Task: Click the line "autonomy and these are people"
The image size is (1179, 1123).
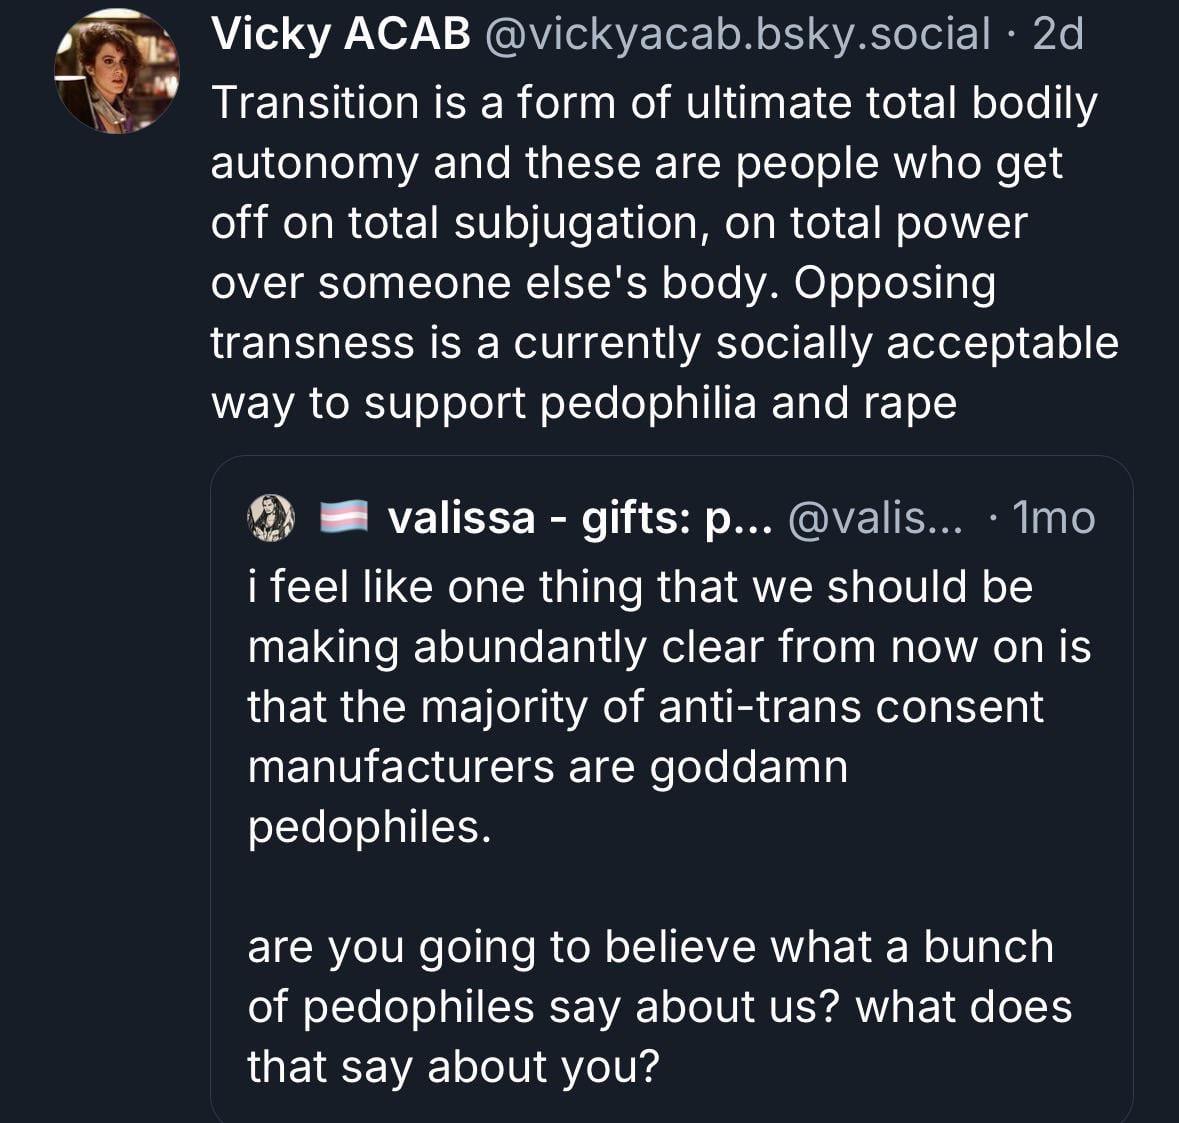Action: (x=636, y=164)
